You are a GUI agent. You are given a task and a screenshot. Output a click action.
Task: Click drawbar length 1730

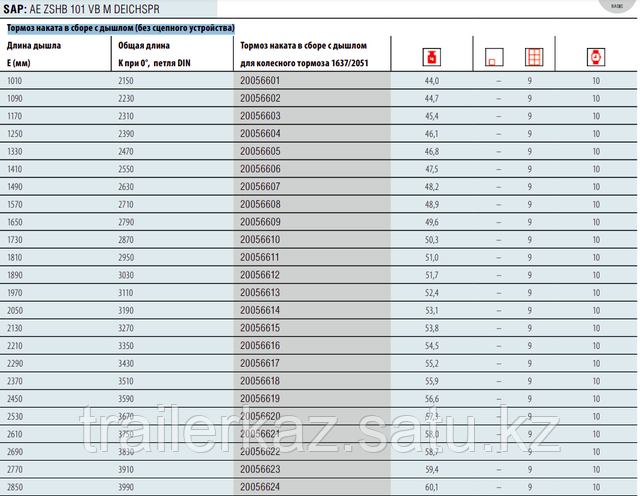pyautogui.click(x=15, y=240)
